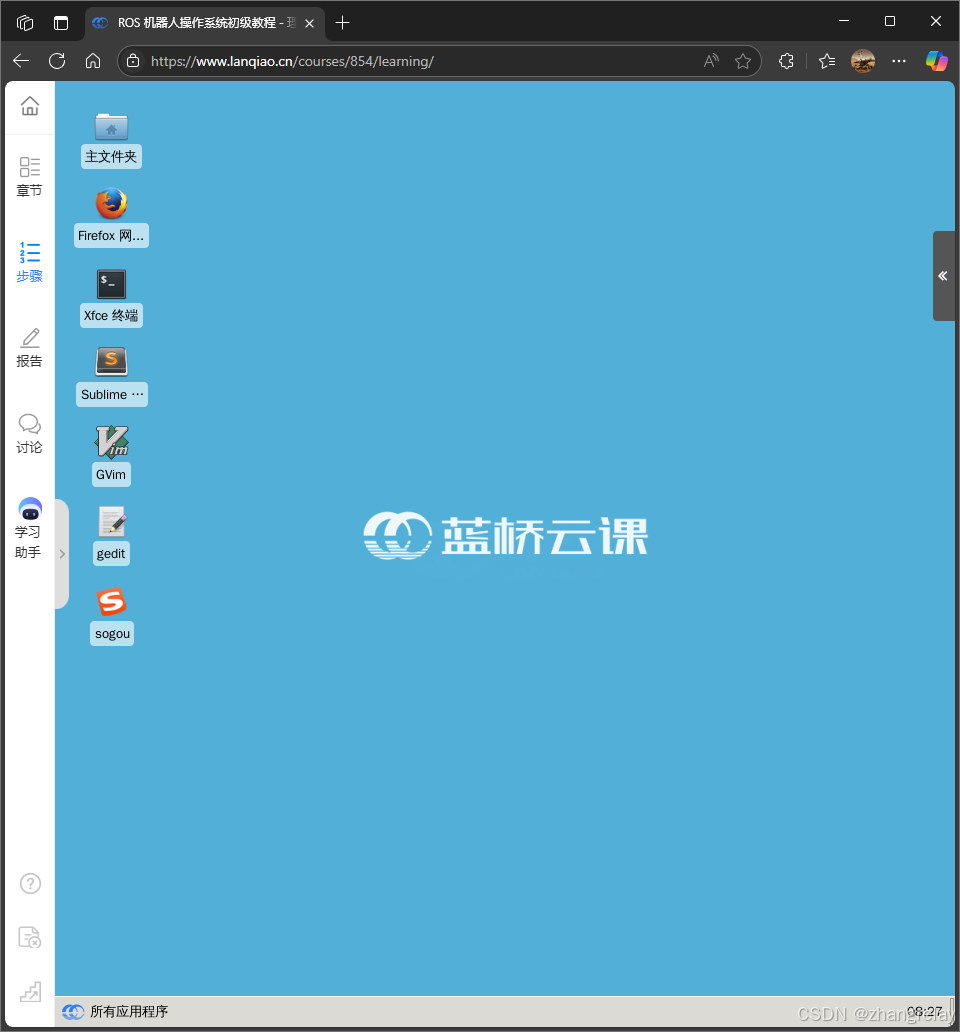Open the 报告 report editor
960x1032 pixels.
[30, 348]
